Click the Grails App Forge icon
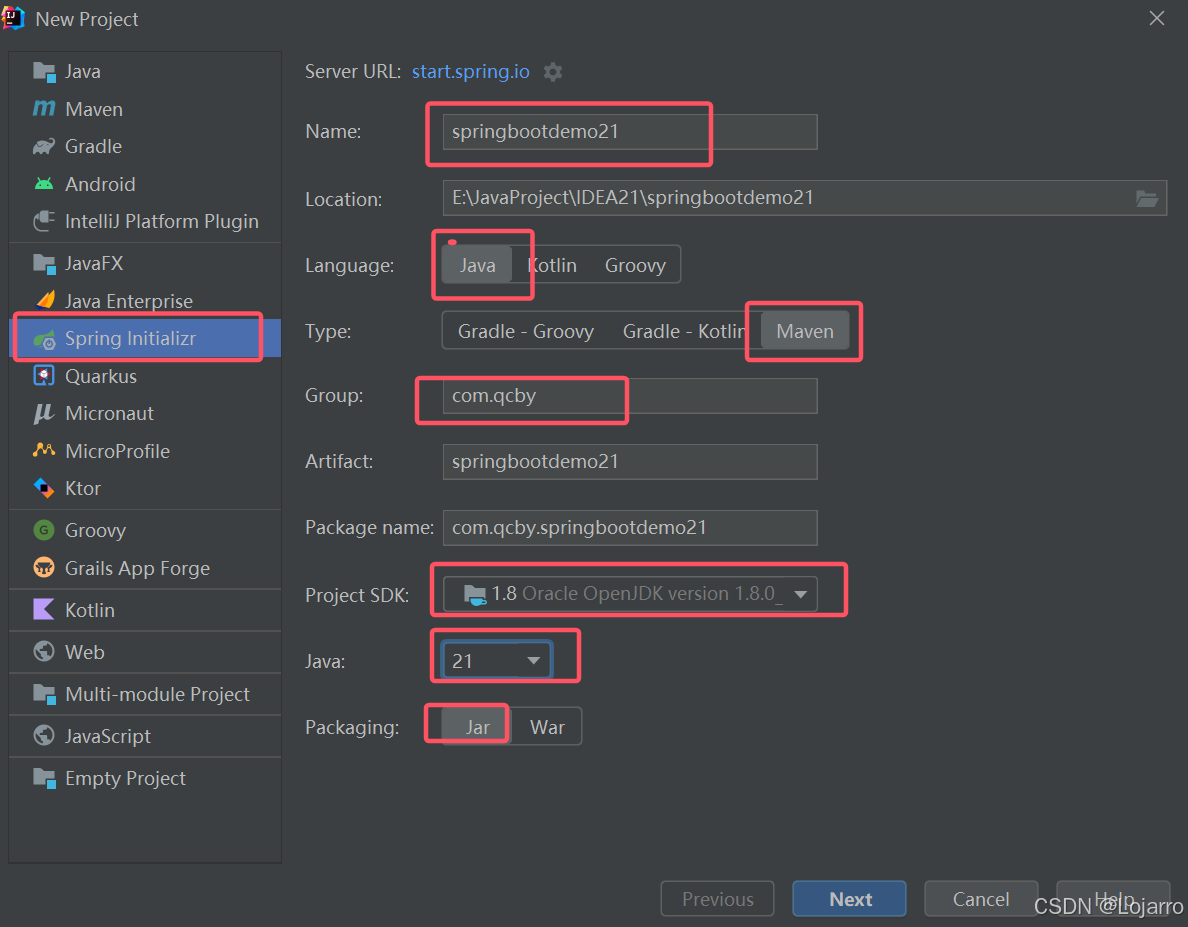 [44, 568]
